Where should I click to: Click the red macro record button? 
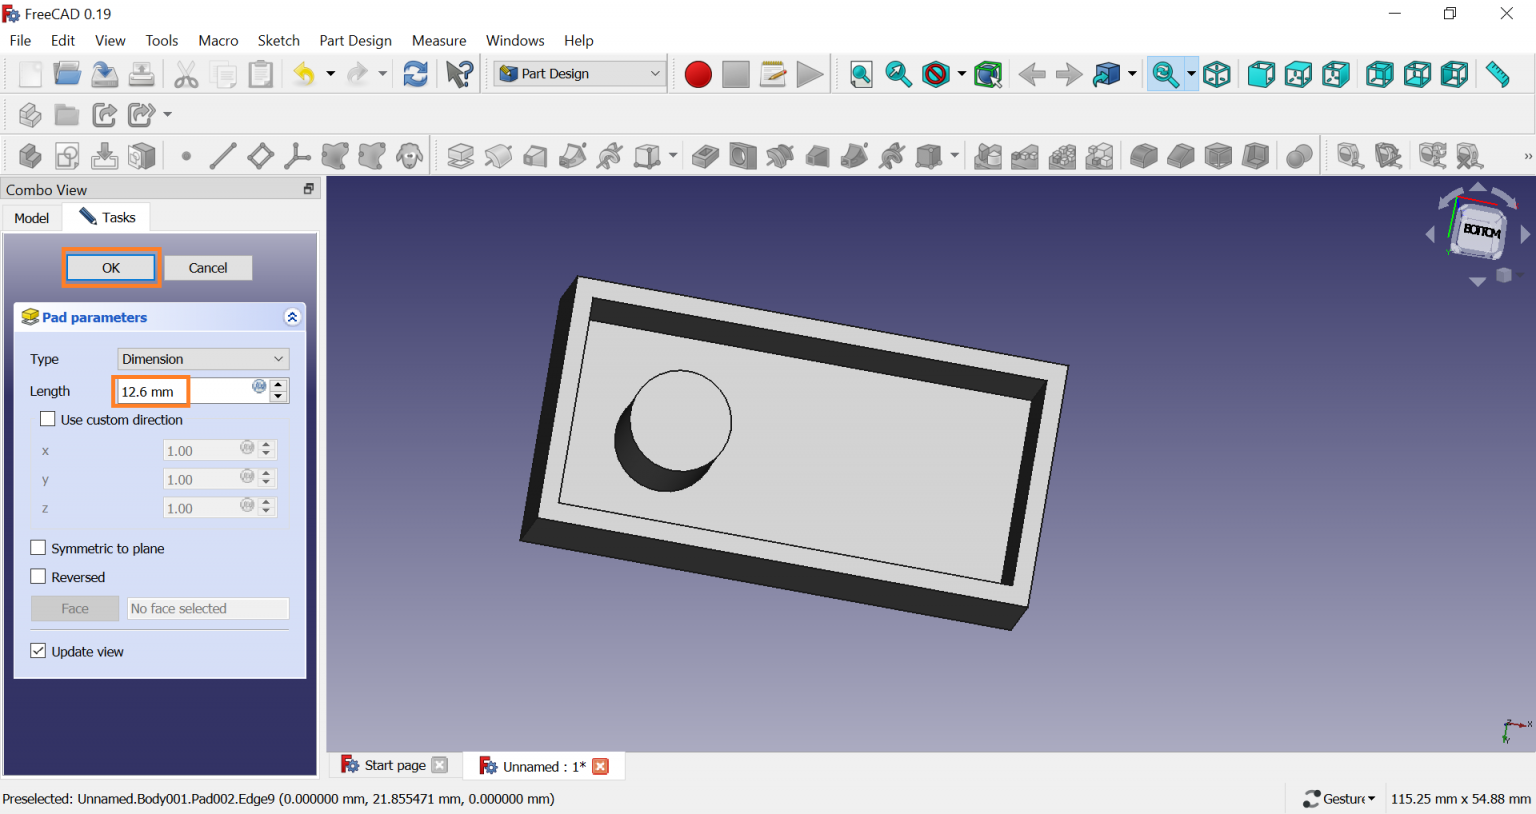tap(698, 75)
